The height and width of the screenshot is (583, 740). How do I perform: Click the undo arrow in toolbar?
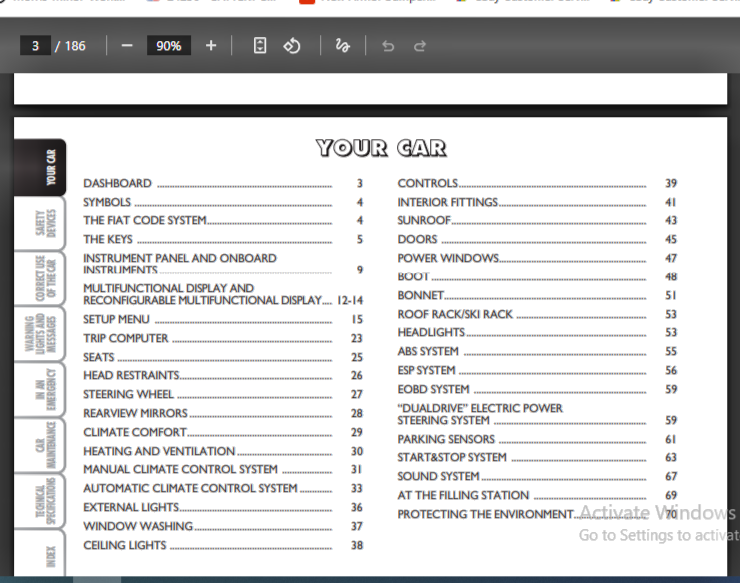[388, 46]
